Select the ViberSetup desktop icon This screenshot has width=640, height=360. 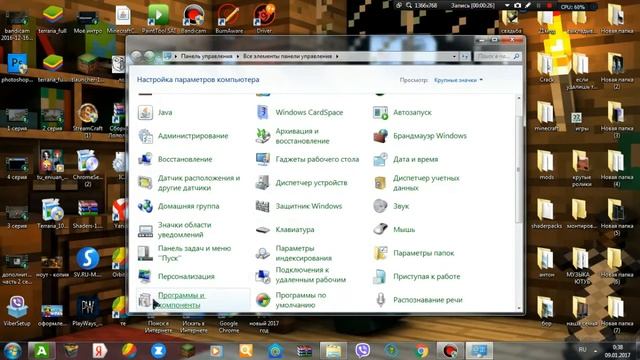click(x=17, y=311)
